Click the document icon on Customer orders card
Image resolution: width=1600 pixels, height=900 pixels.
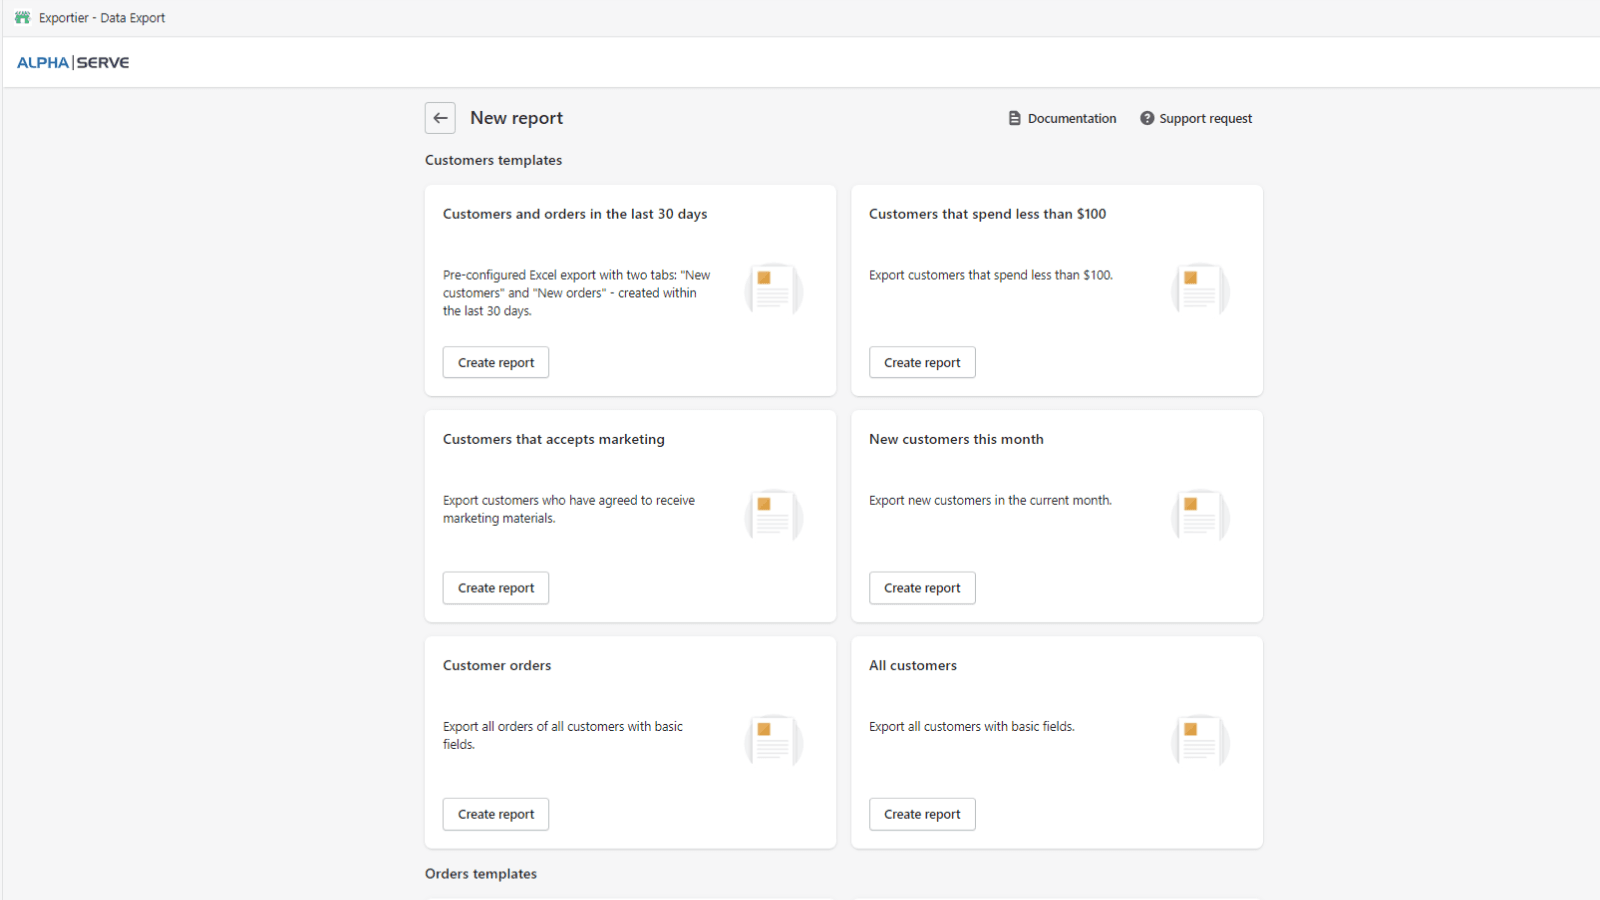[x=773, y=741]
